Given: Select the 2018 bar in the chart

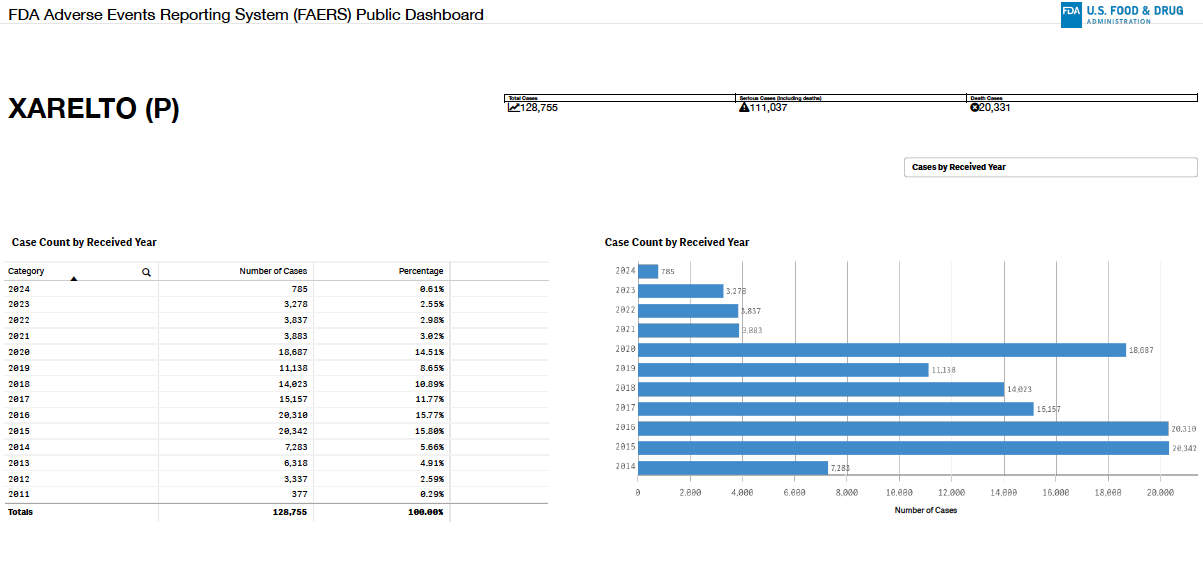Looking at the screenshot, I should click(821, 389).
